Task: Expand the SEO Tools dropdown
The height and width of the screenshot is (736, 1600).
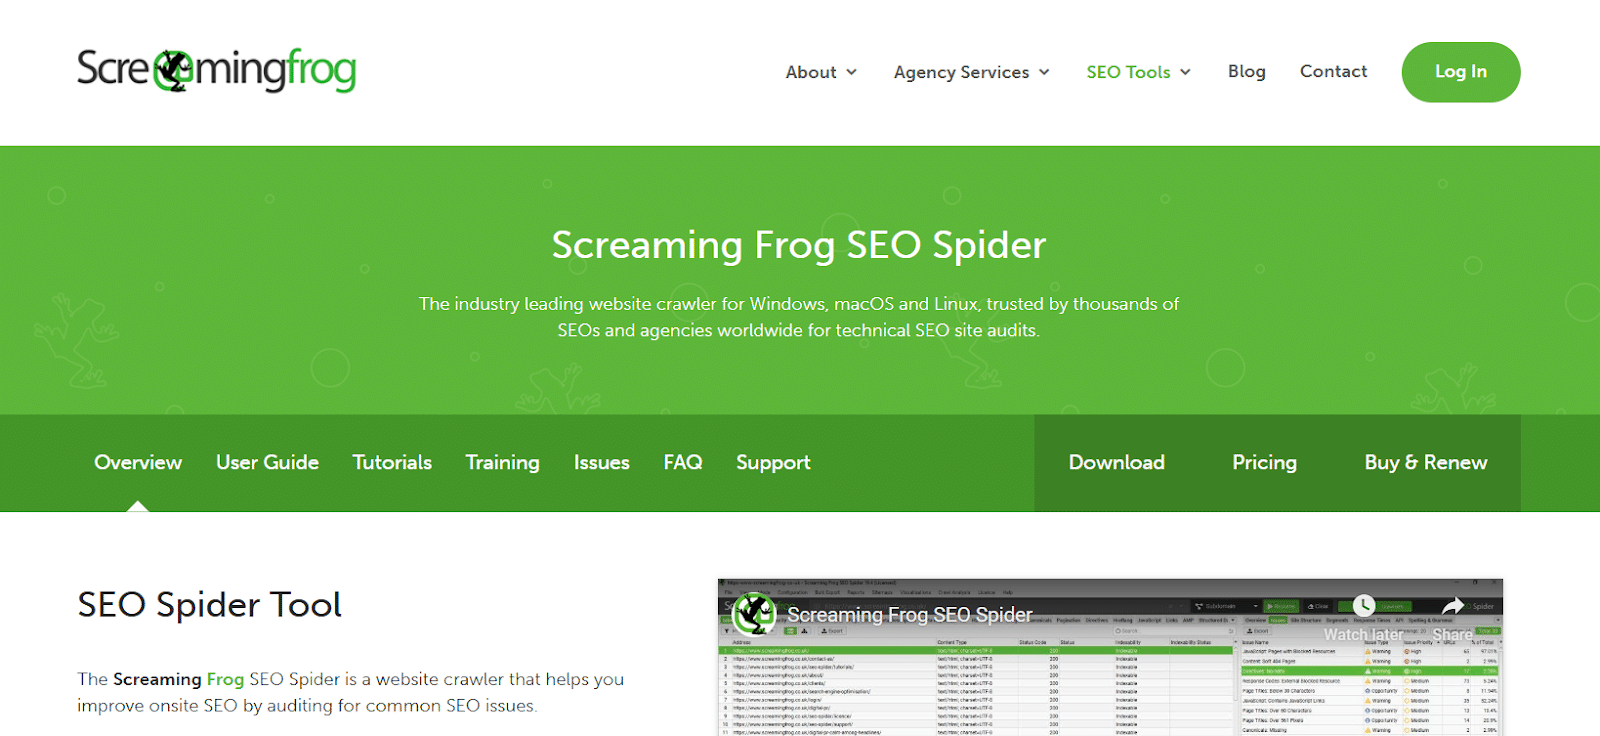Action: (x=1138, y=72)
